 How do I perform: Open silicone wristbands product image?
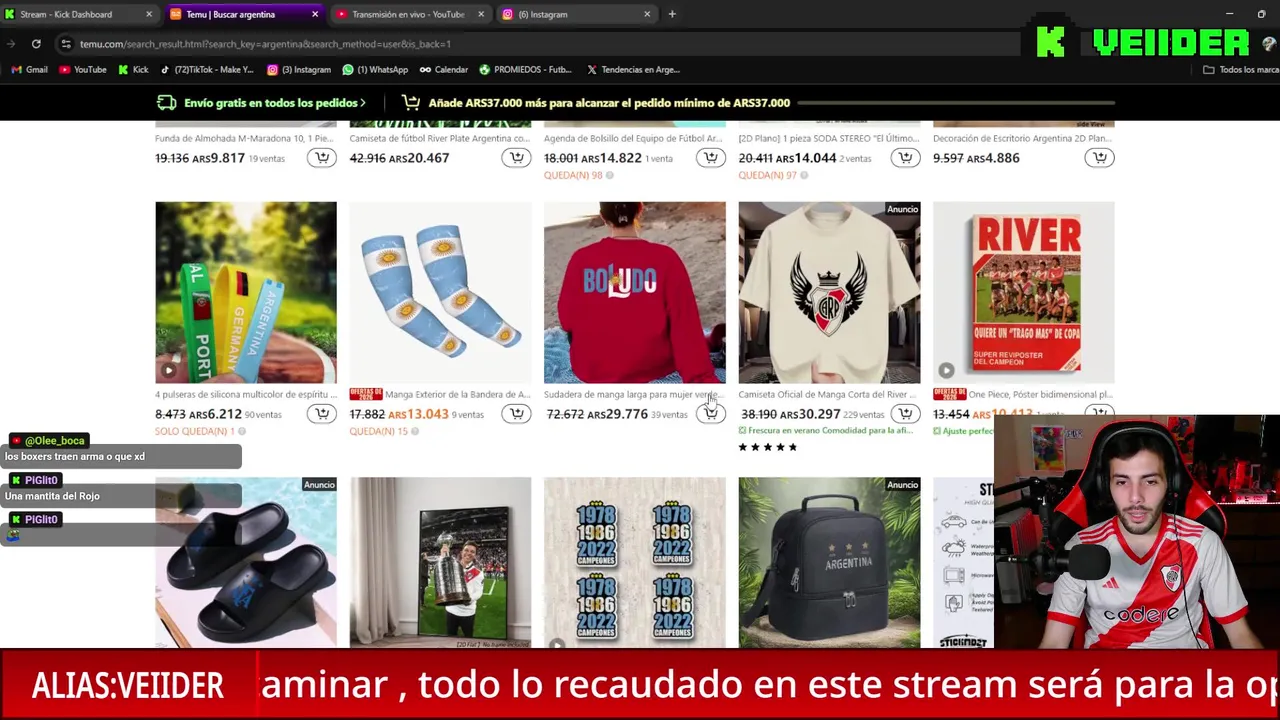pyautogui.click(x=246, y=292)
